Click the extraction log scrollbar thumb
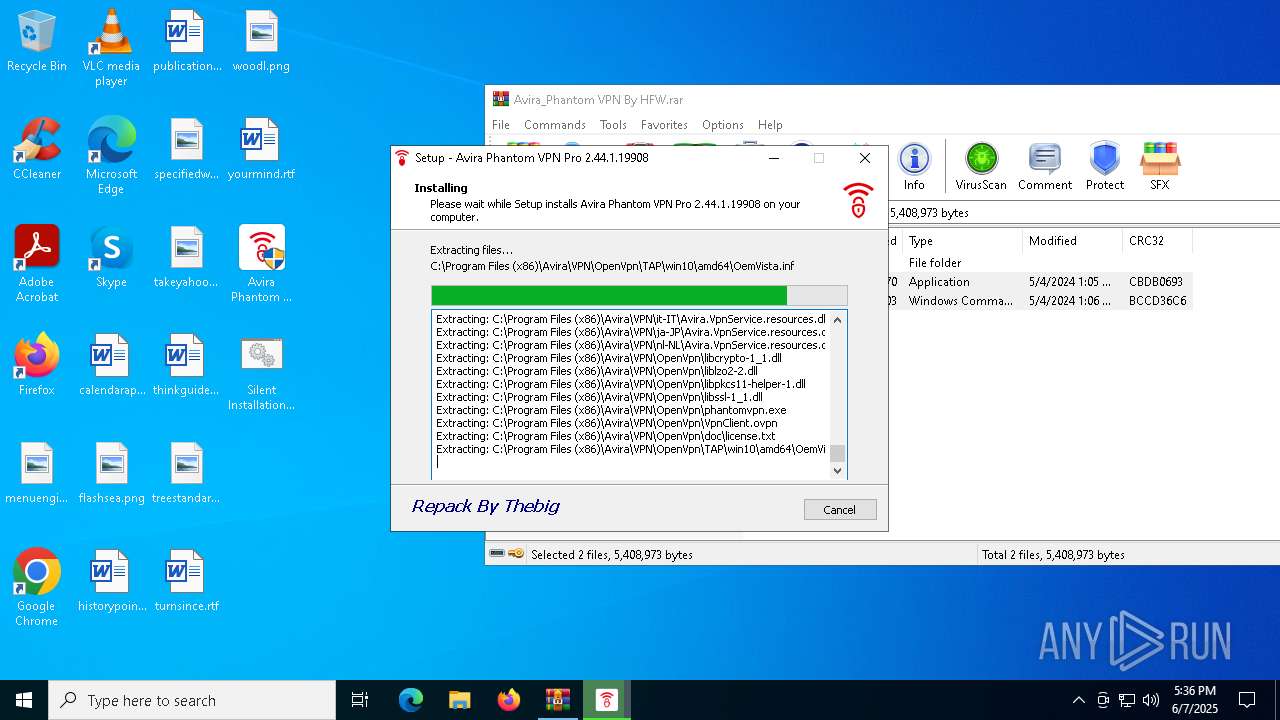The image size is (1280, 720). pos(838,454)
